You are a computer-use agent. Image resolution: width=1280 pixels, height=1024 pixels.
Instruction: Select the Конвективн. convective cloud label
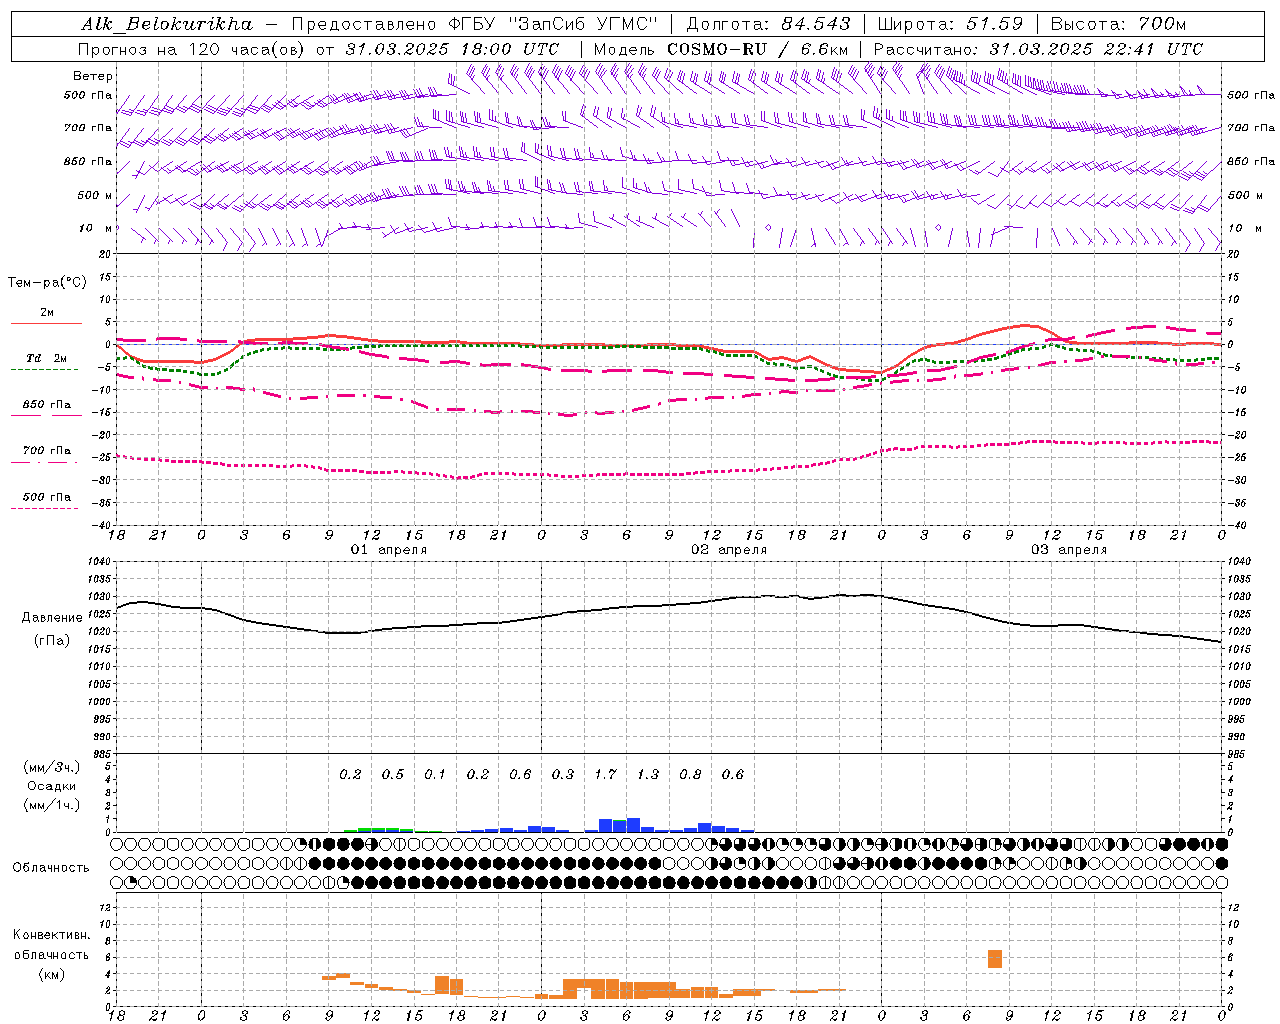(52, 935)
